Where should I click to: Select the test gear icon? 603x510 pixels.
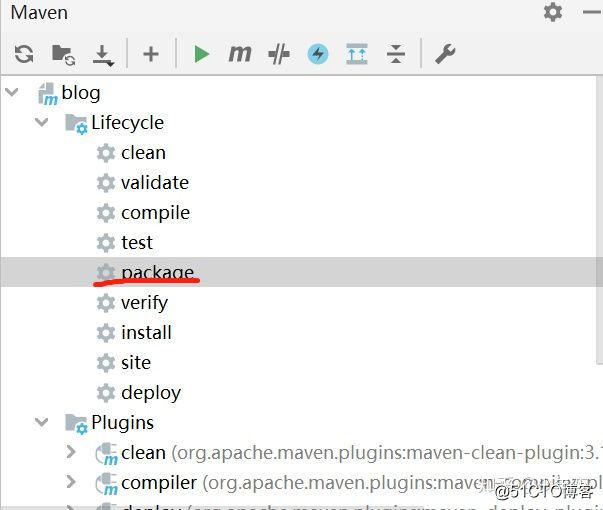tap(106, 243)
